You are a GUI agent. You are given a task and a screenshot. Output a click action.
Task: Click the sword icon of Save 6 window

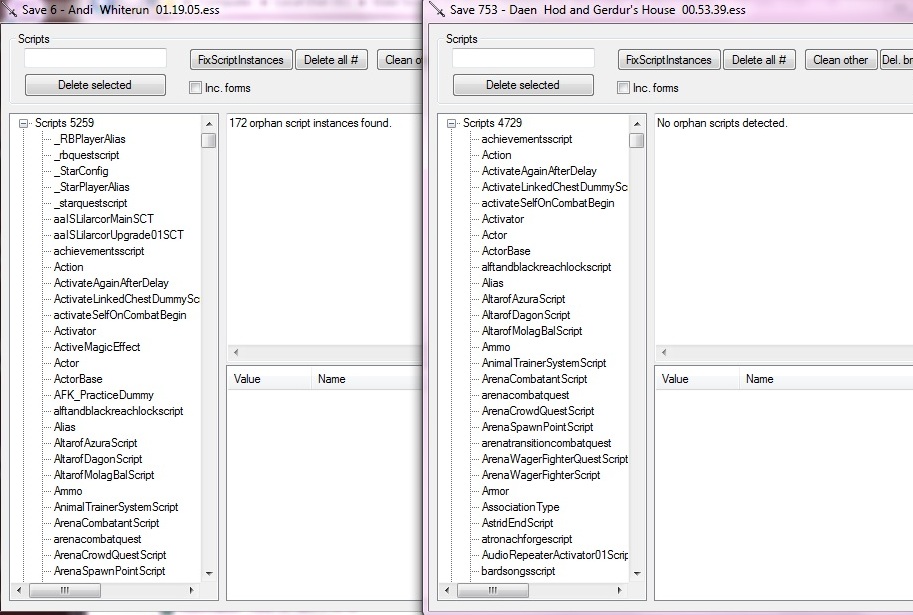point(9,9)
